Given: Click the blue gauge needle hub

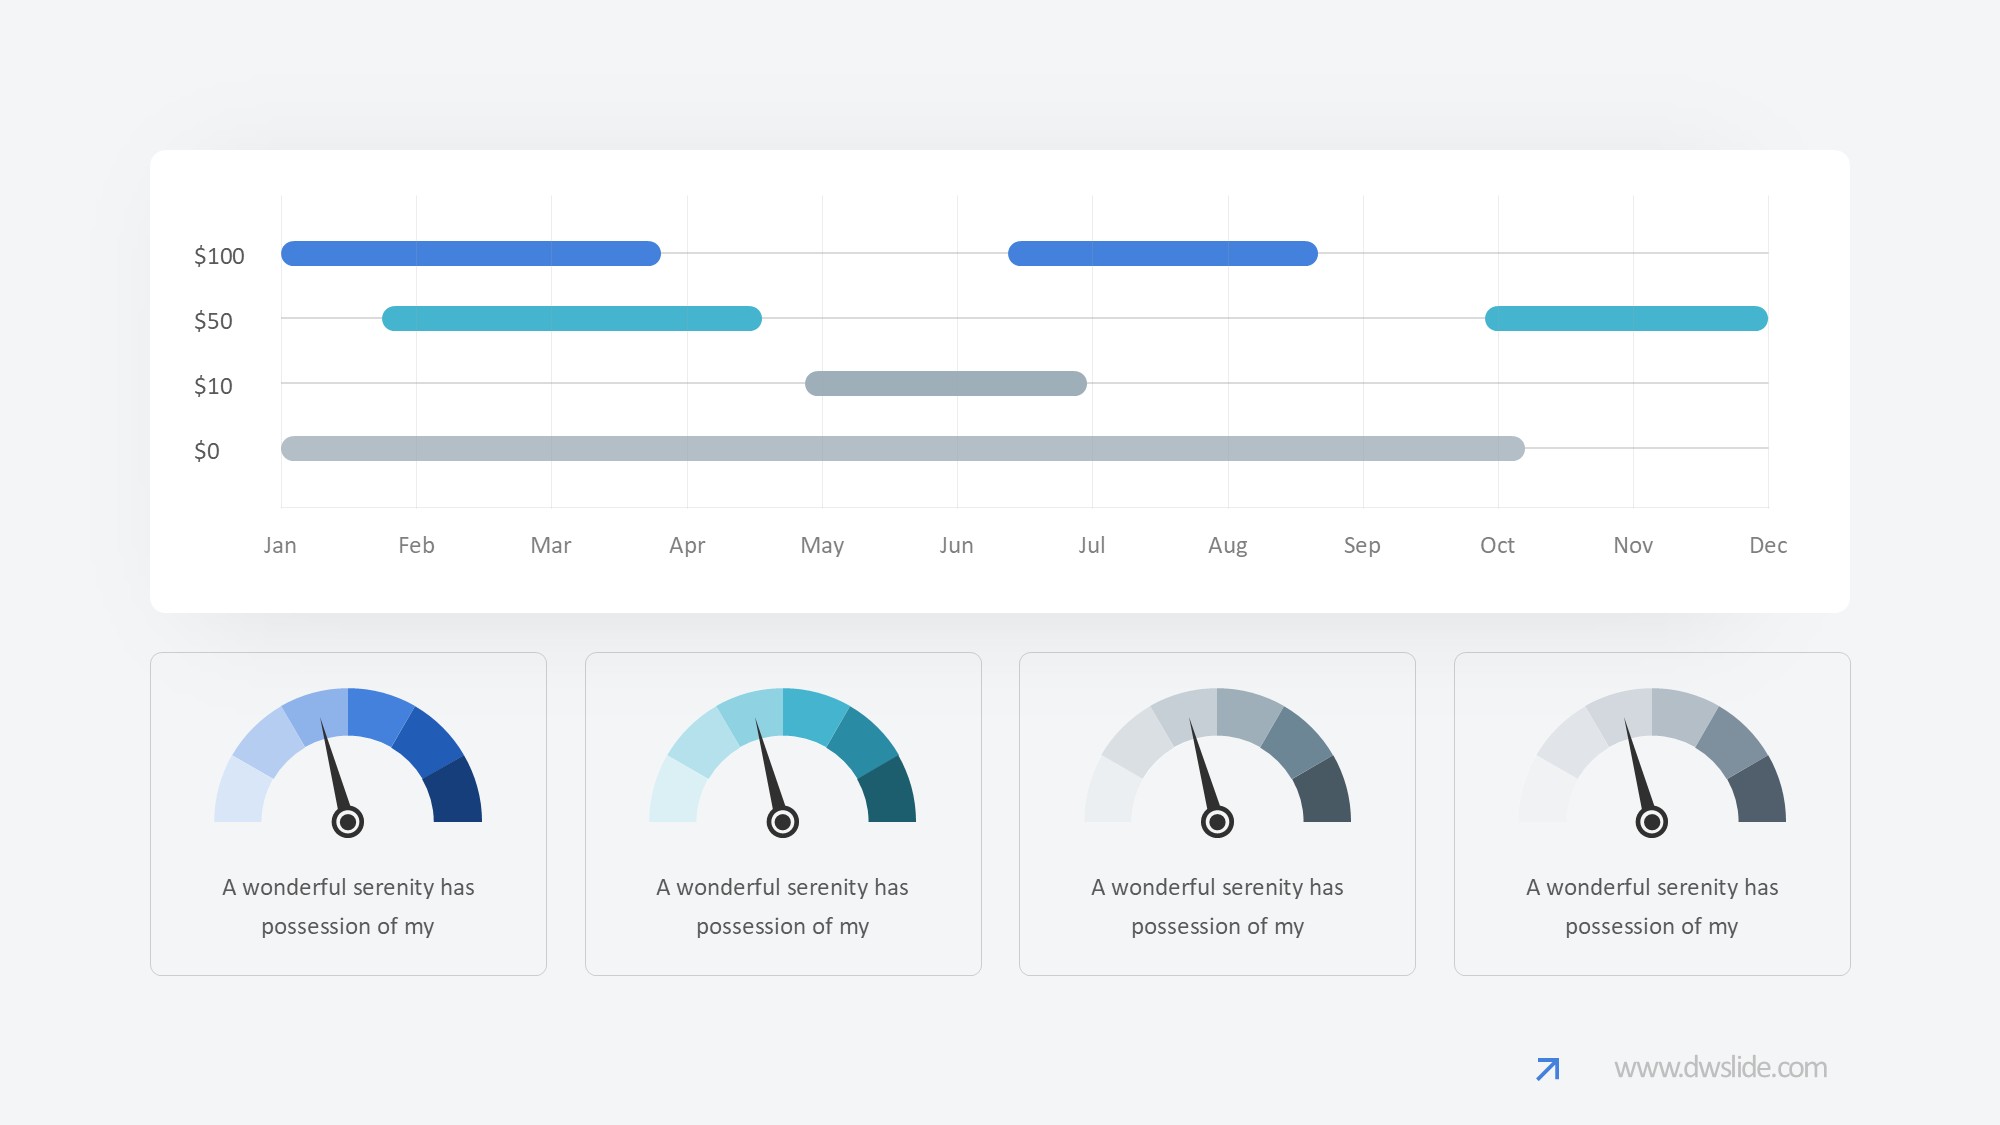Looking at the screenshot, I should point(347,822).
